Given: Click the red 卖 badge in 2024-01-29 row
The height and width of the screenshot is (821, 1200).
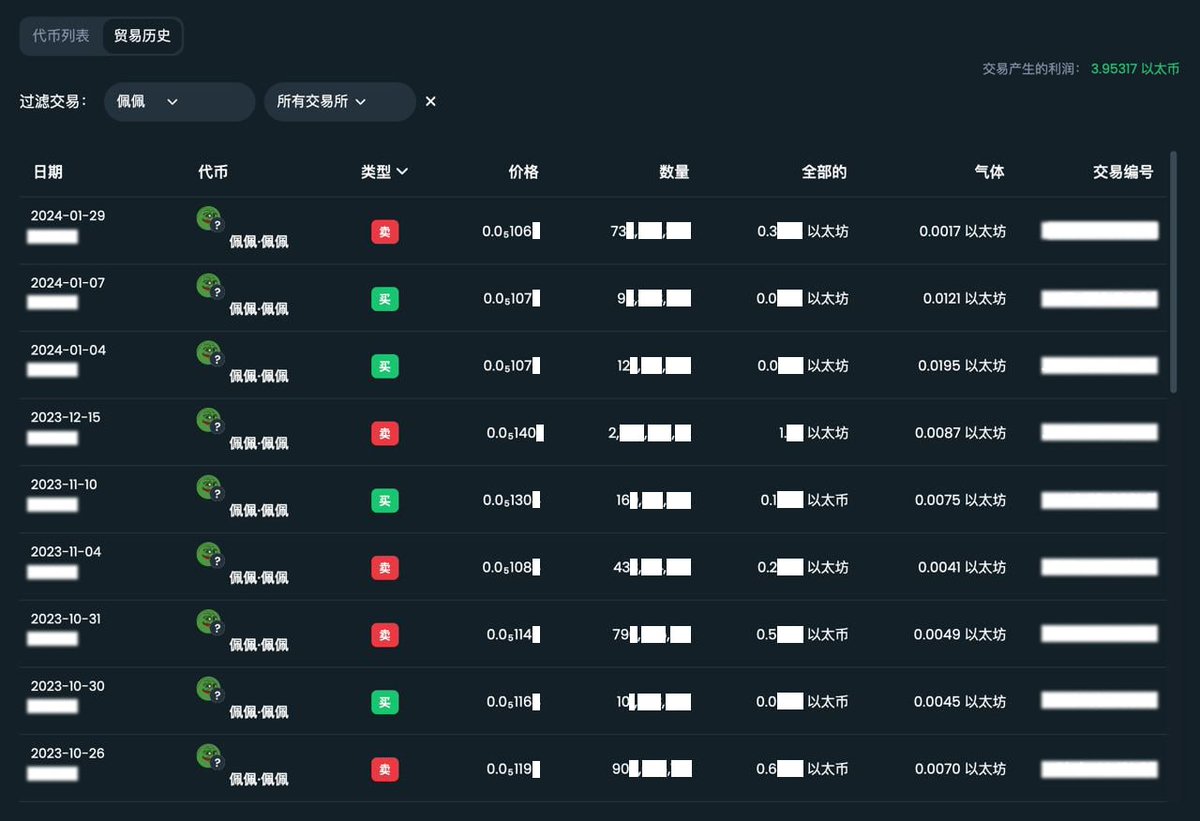Looking at the screenshot, I should (385, 232).
